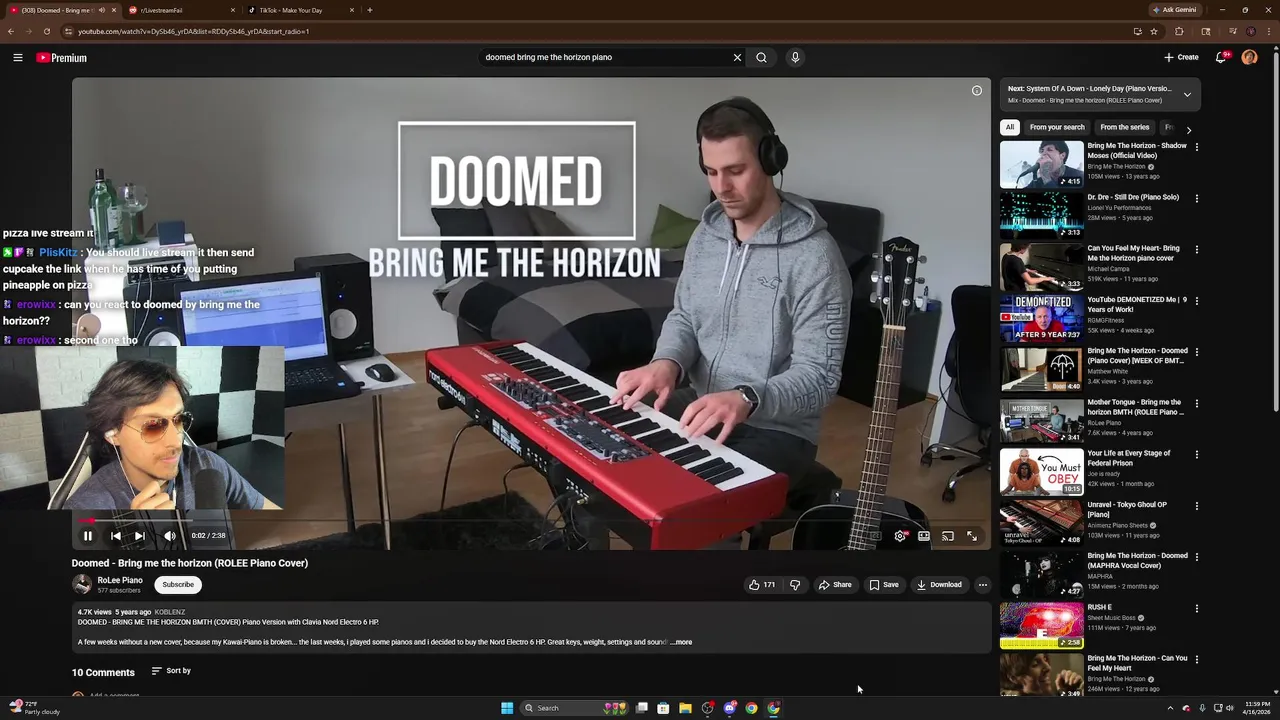
Task: Enter full screen mode
Action: pyautogui.click(x=971, y=536)
